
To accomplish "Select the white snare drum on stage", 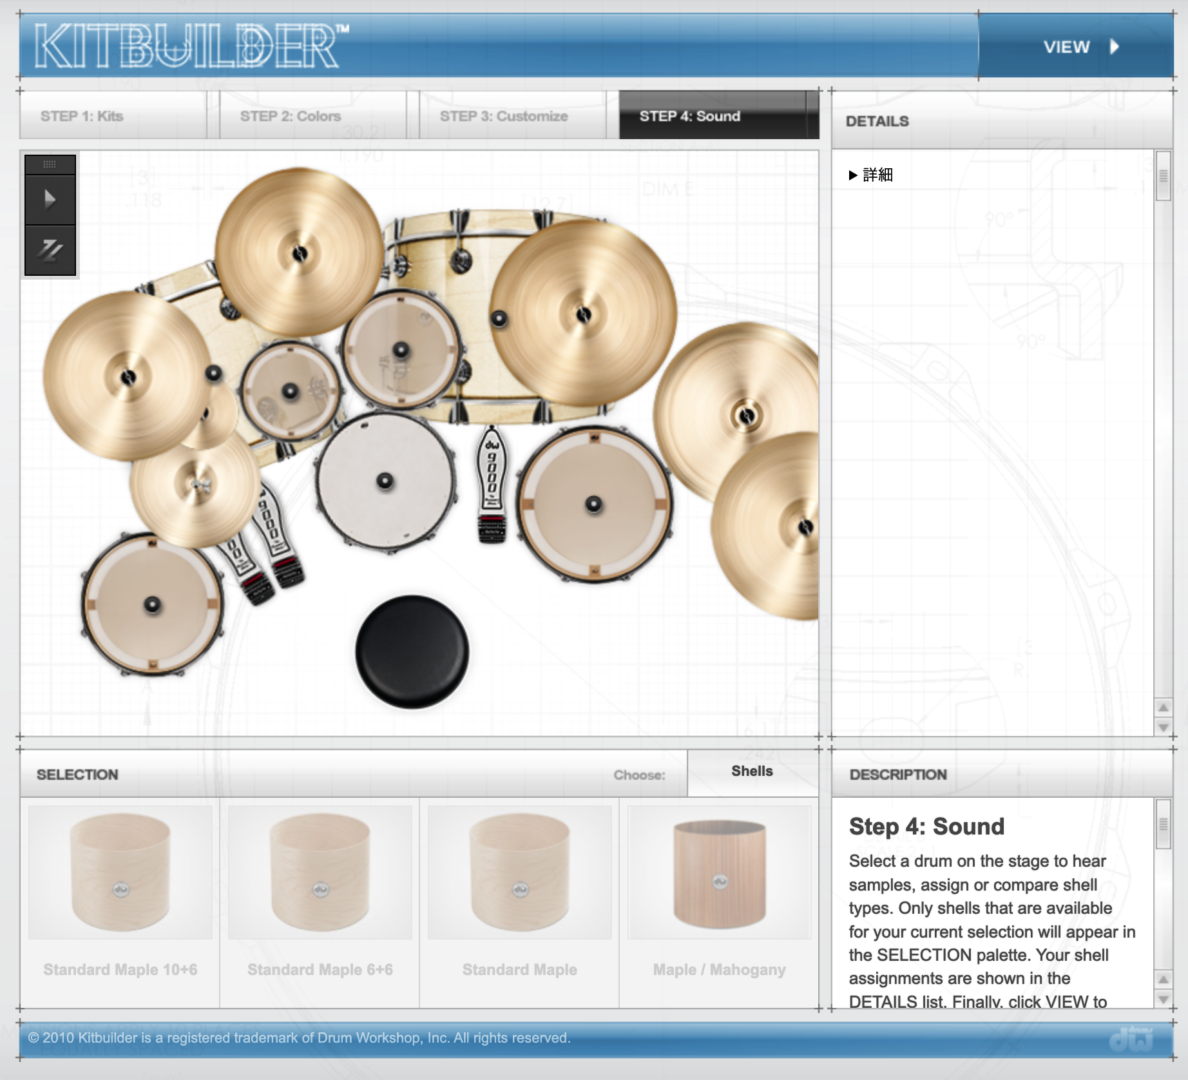I will tap(386, 481).
